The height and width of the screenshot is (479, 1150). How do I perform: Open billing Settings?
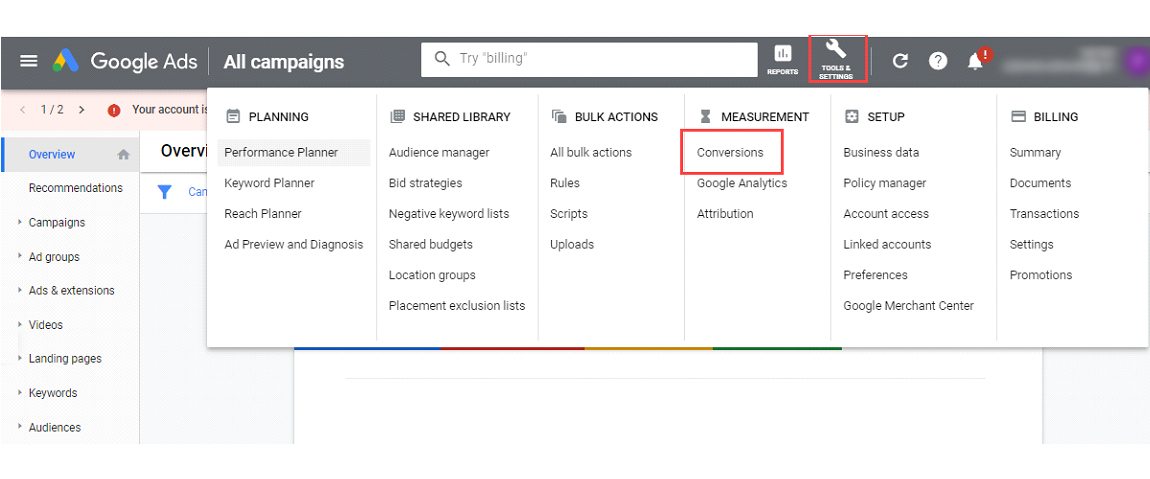click(x=1032, y=244)
